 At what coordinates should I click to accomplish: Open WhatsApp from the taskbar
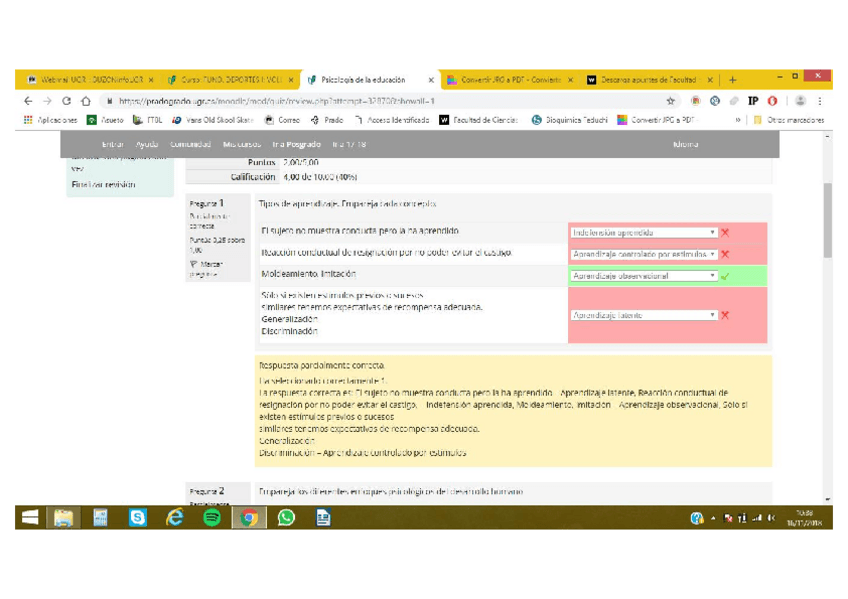coord(286,517)
